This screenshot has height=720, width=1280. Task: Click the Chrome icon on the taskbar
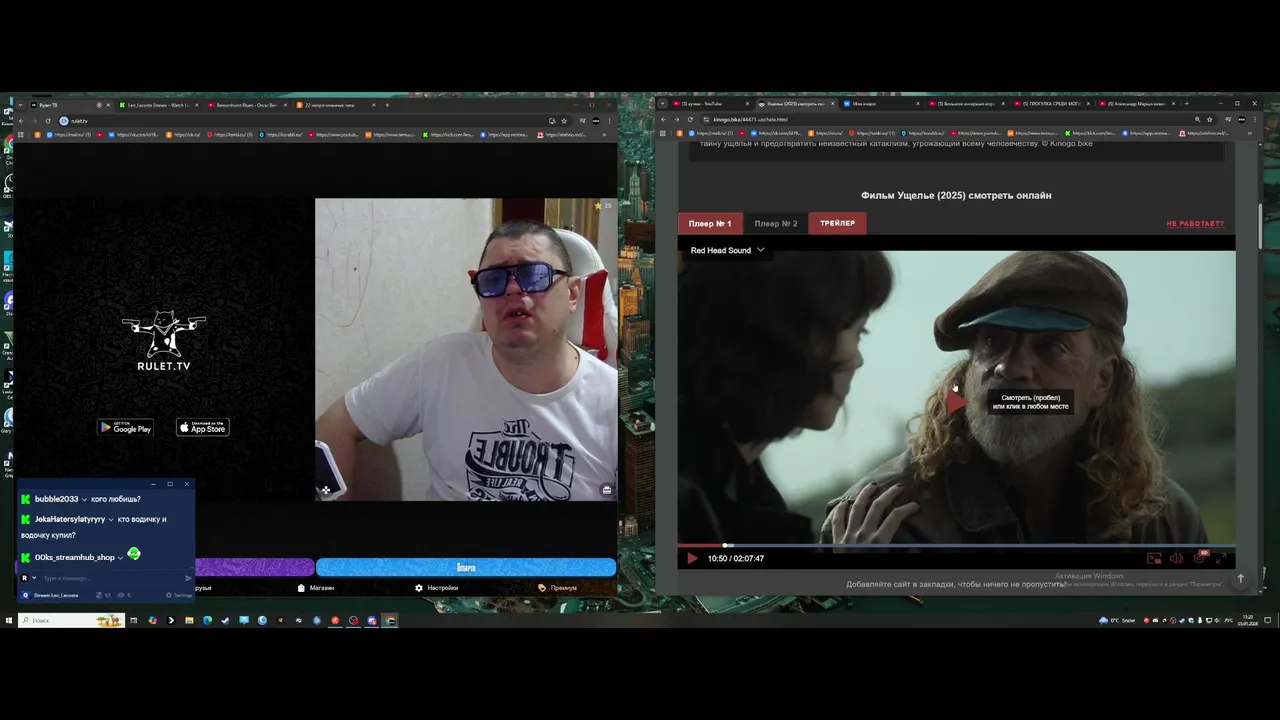point(389,620)
